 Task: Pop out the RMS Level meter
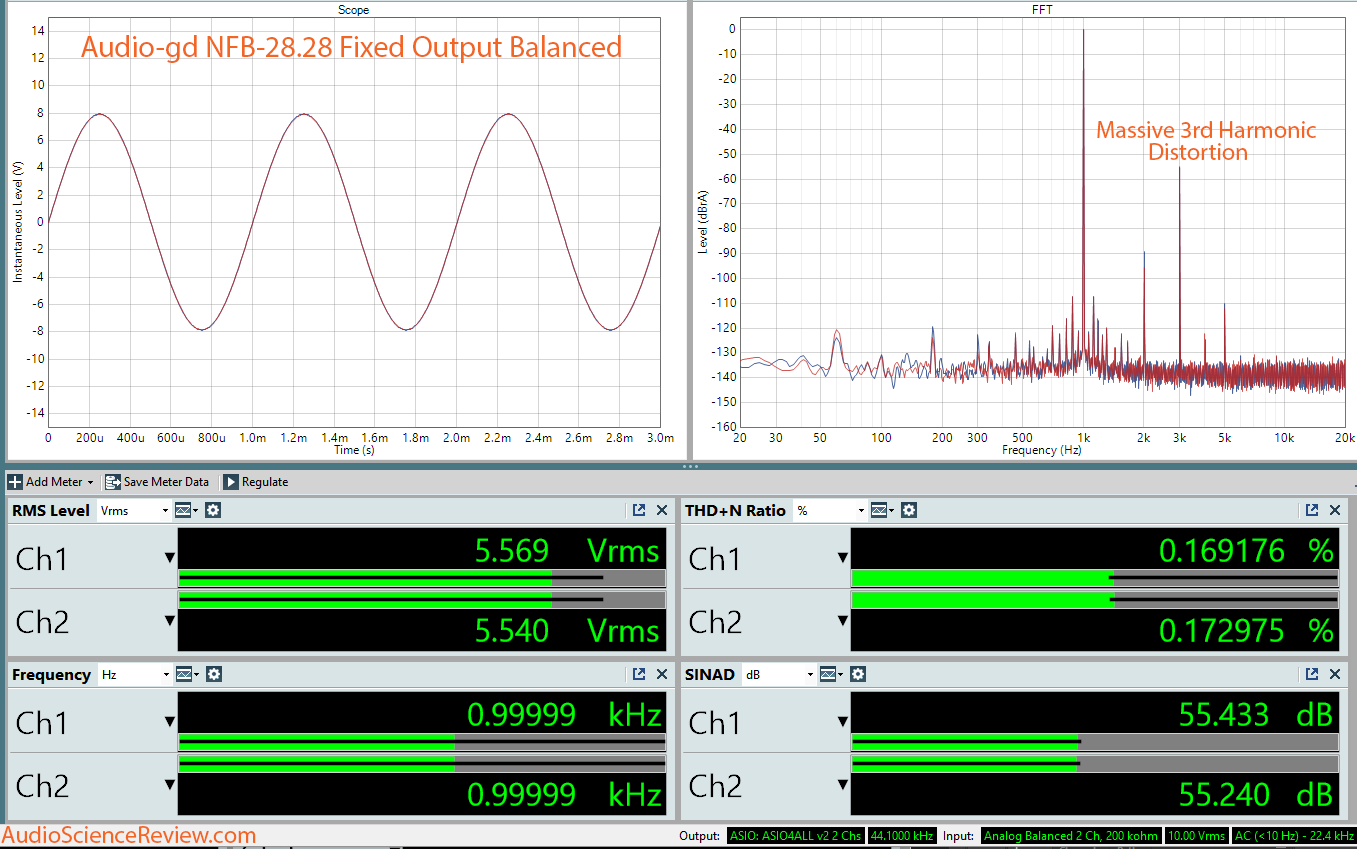639,510
